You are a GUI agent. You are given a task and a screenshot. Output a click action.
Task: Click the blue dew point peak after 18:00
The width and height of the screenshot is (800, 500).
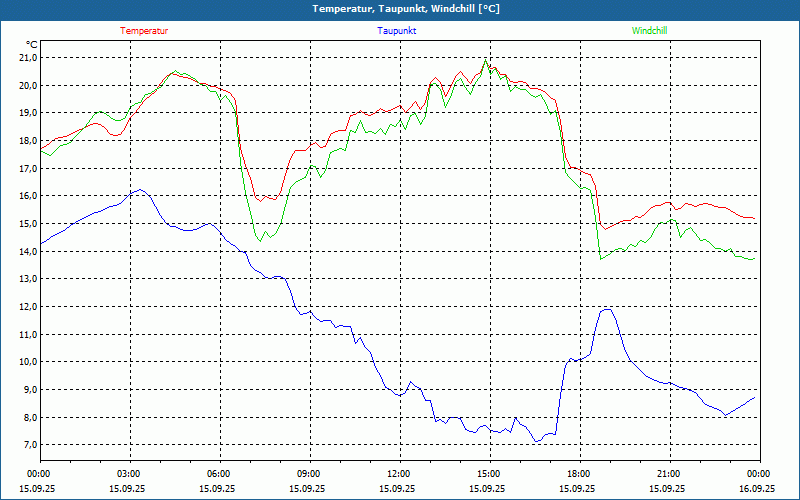[x=606, y=310]
